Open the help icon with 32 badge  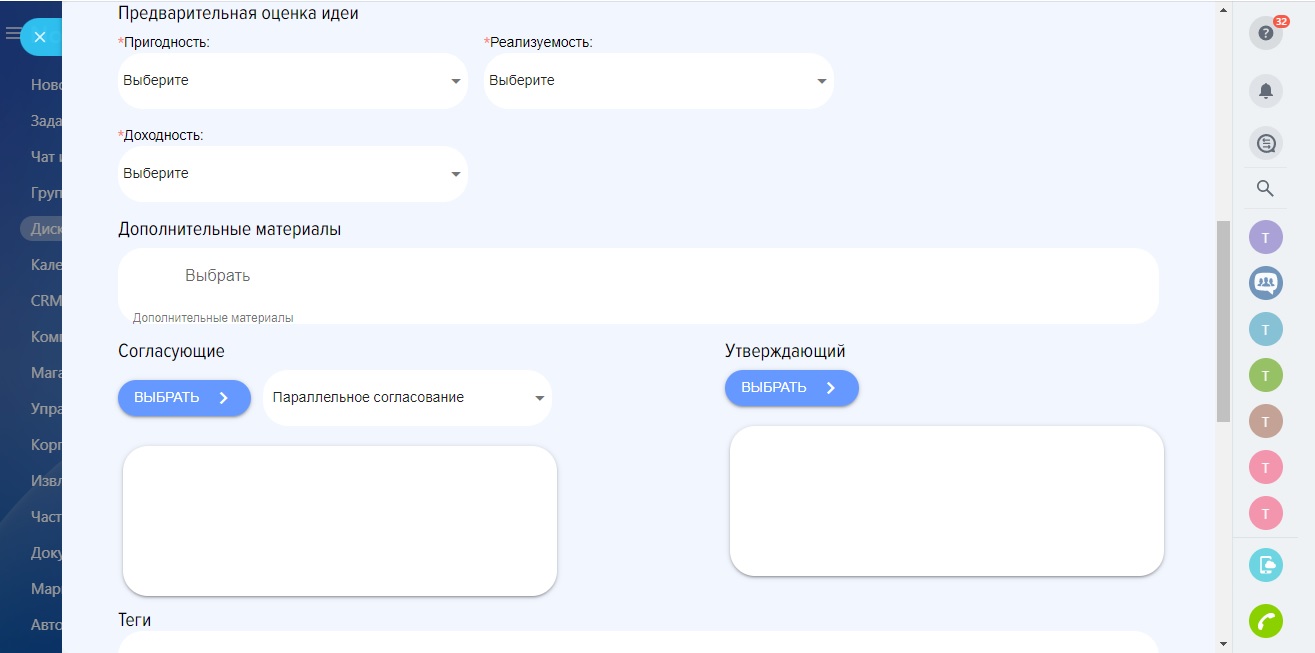point(1265,33)
